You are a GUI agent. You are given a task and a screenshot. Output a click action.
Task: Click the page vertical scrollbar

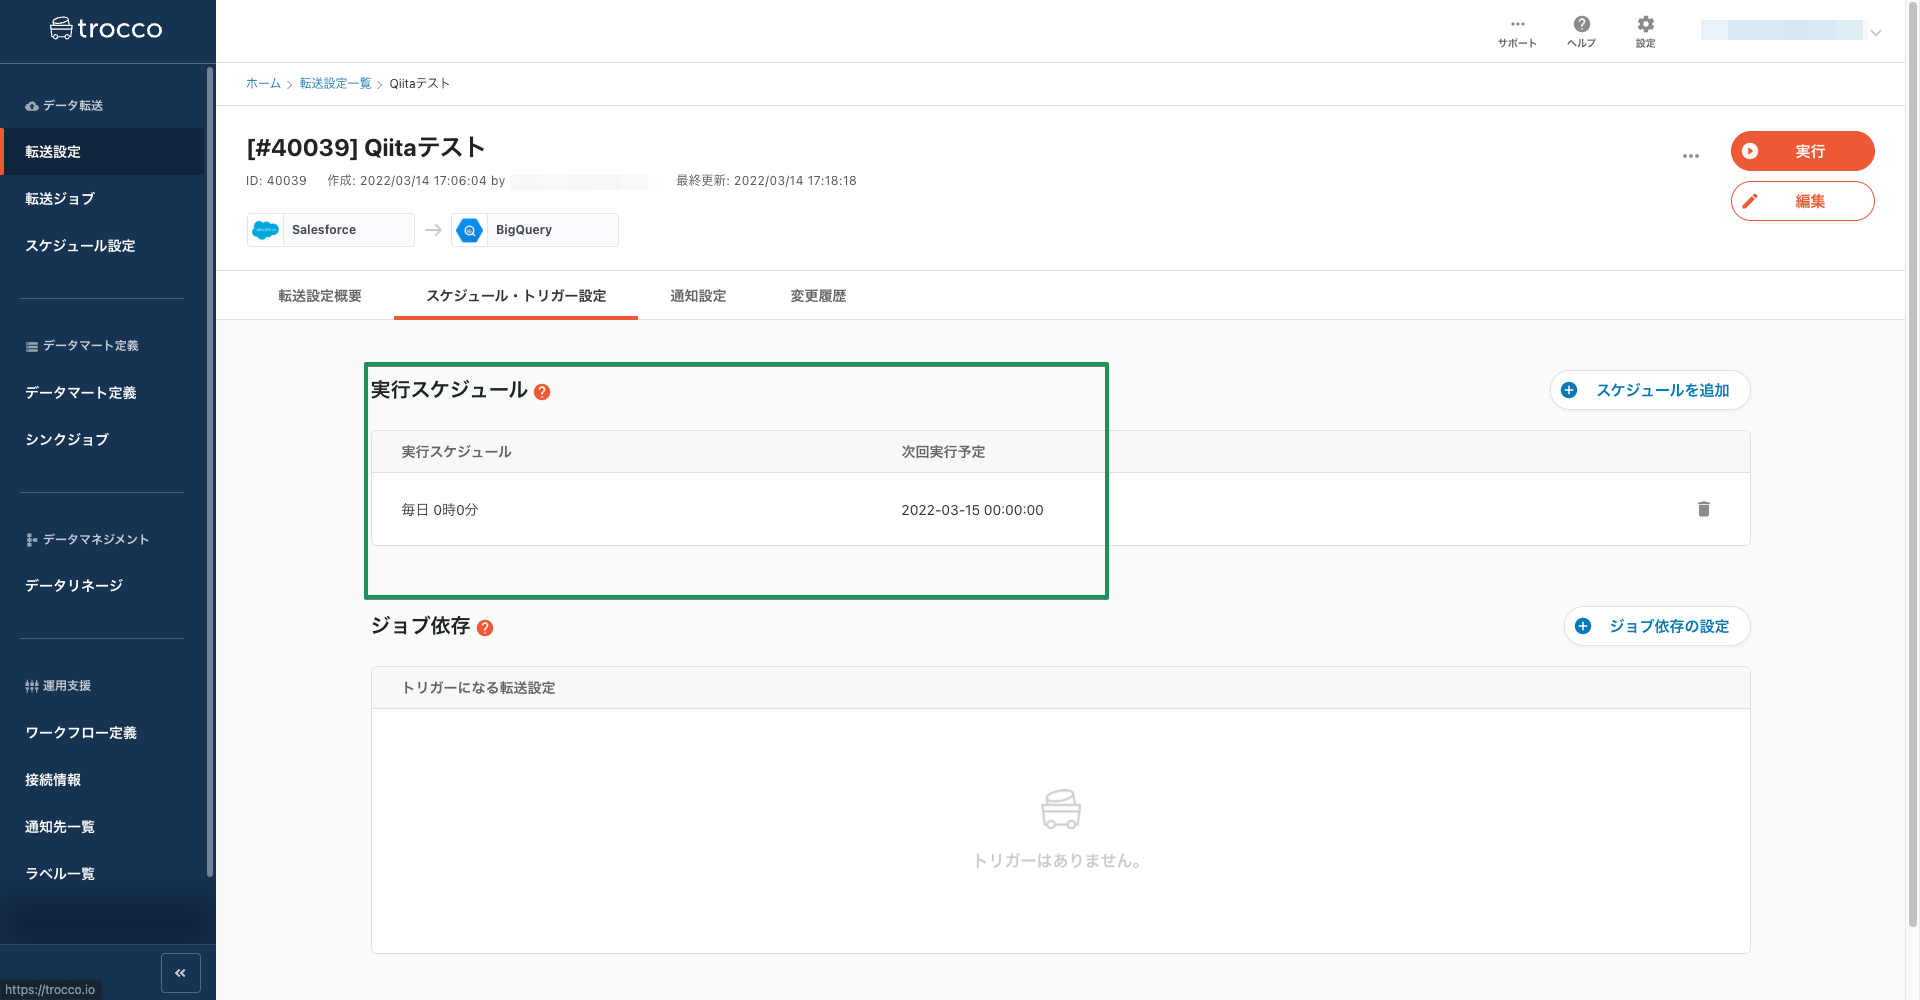1913,465
